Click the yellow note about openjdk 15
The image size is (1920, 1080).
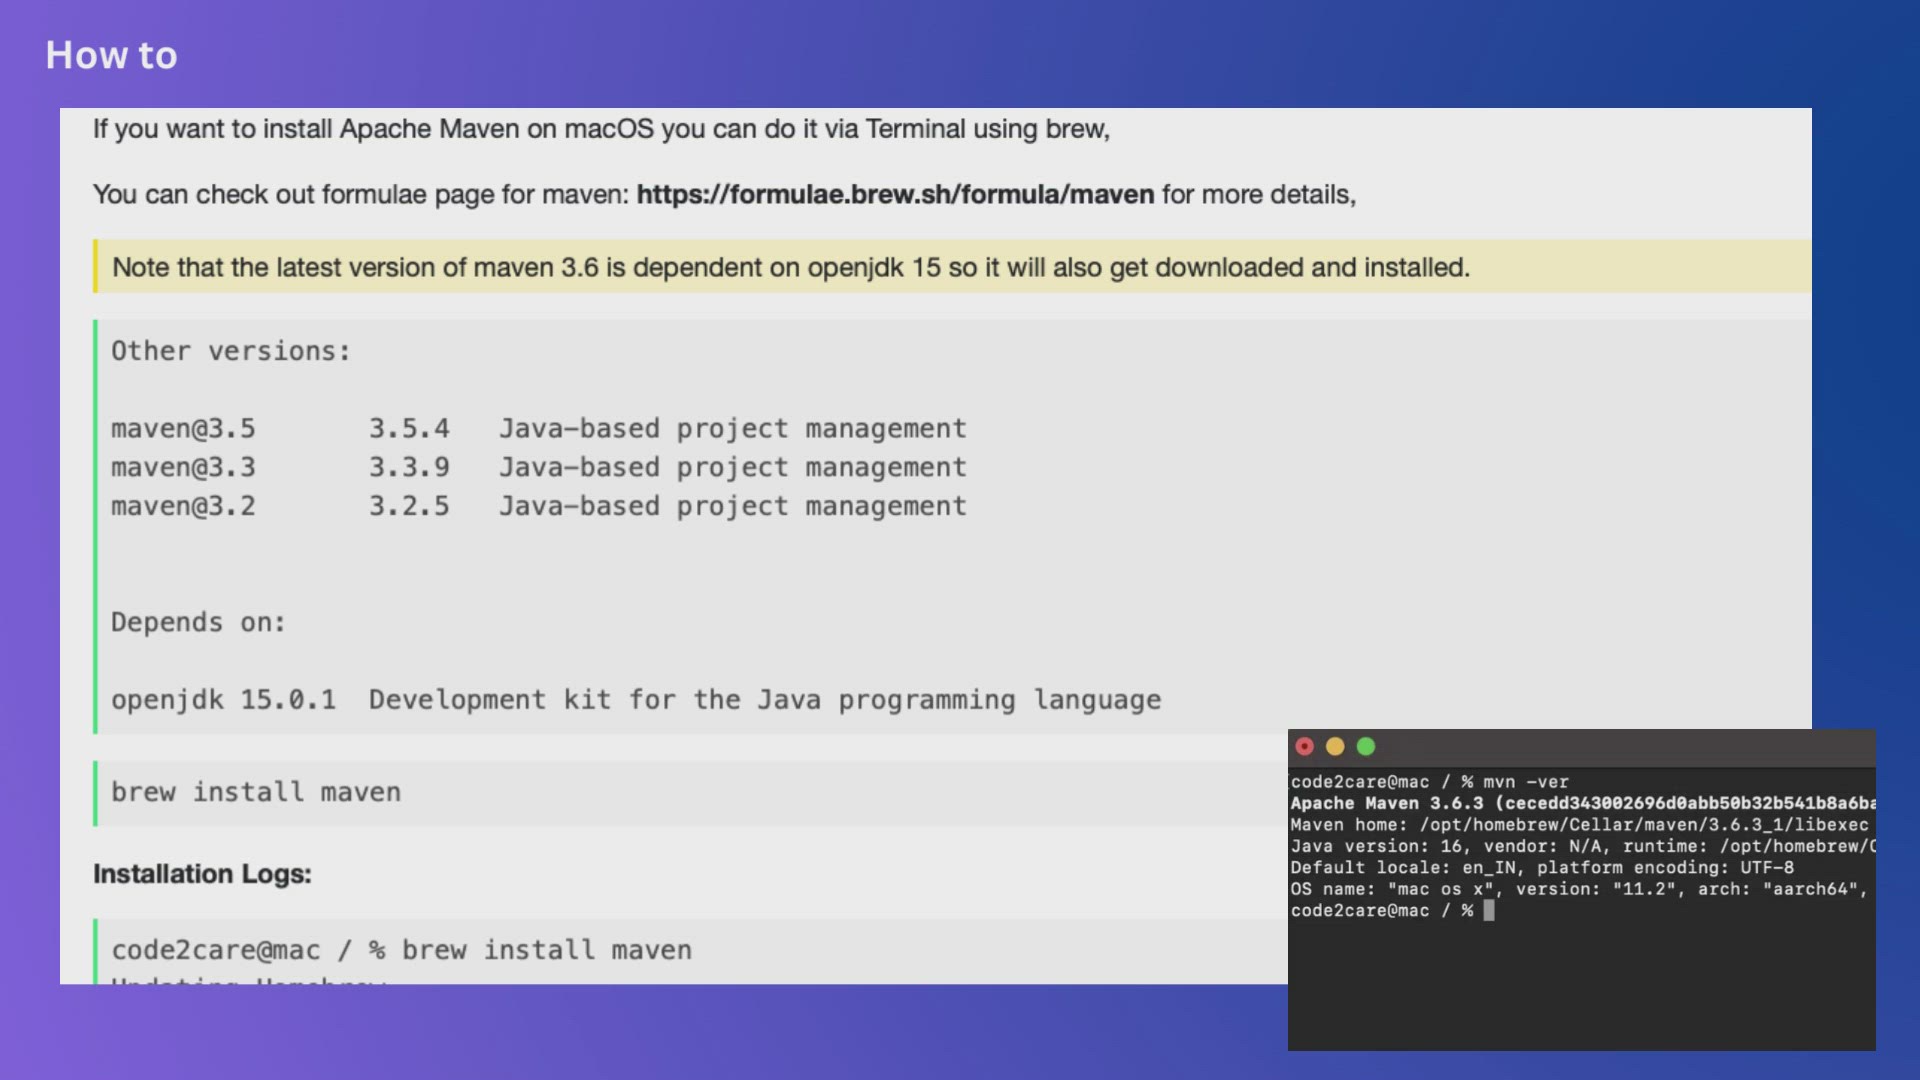coord(790,267)
